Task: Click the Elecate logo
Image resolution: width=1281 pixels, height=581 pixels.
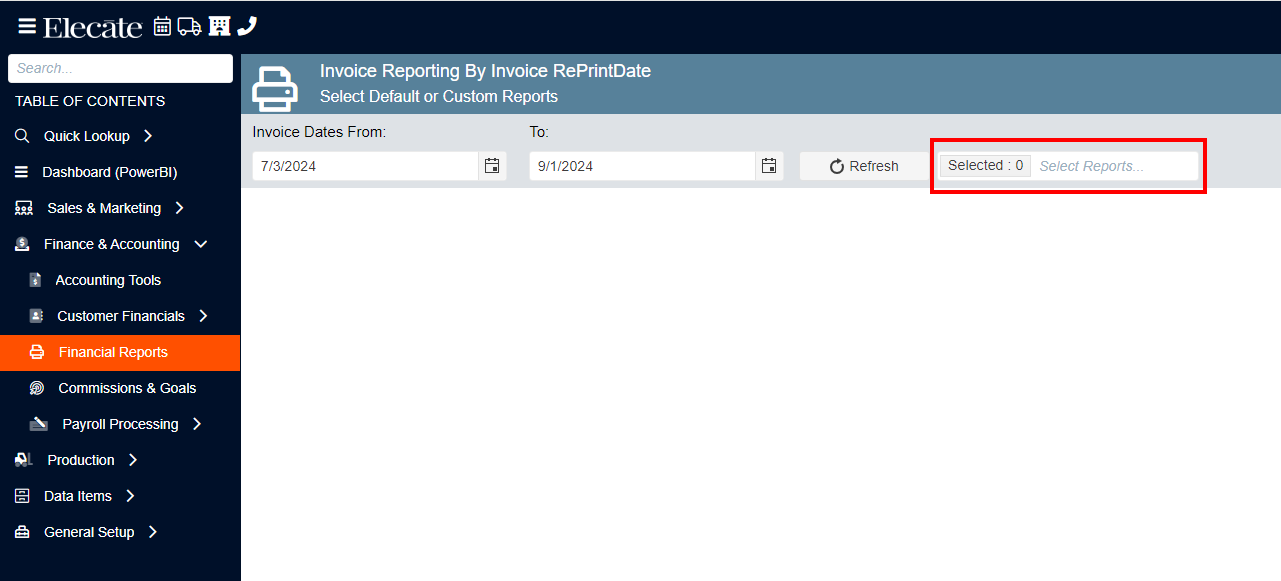Action: coord(93,27)
